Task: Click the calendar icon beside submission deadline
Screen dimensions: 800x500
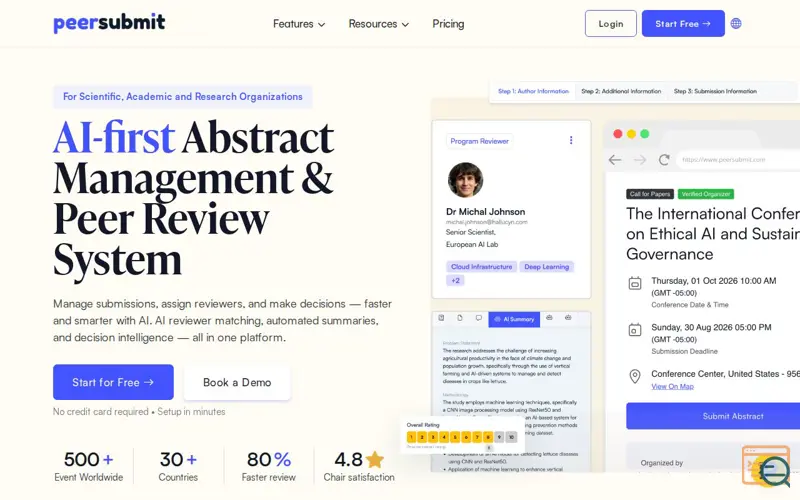Action: [x=635, y=330]
